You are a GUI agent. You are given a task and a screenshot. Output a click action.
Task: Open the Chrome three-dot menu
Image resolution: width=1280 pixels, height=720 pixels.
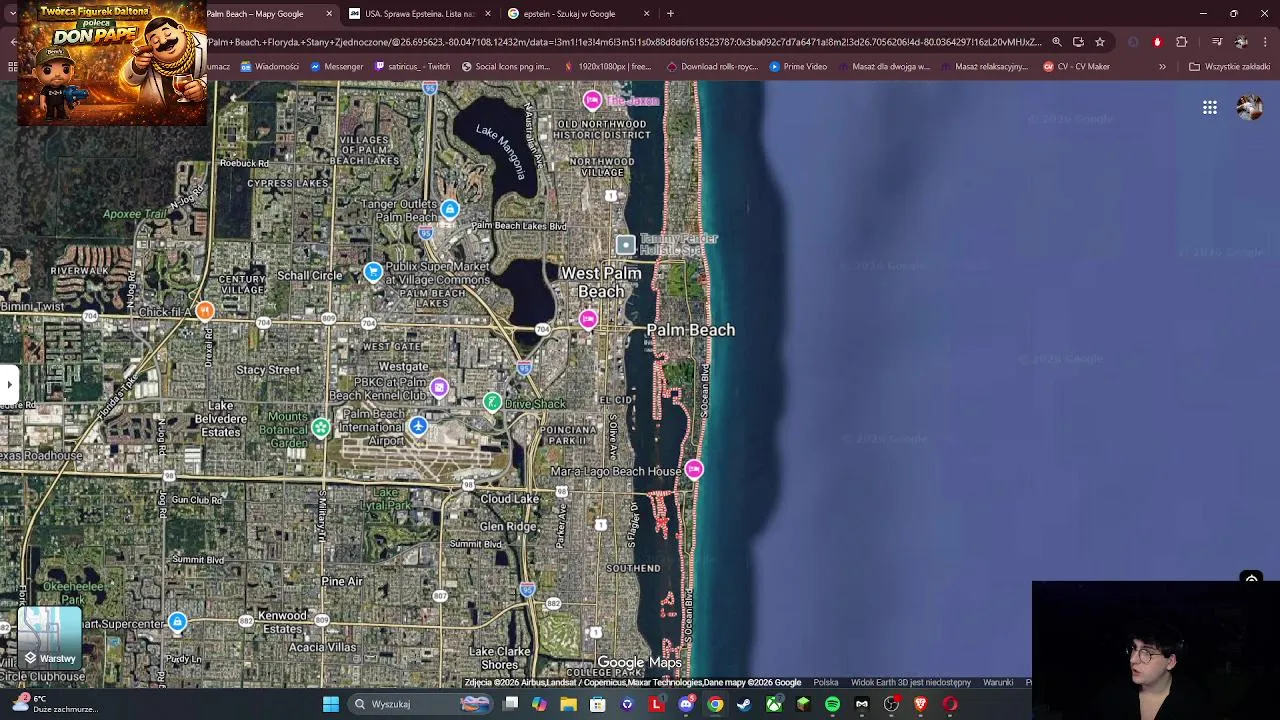[1265, 42]
